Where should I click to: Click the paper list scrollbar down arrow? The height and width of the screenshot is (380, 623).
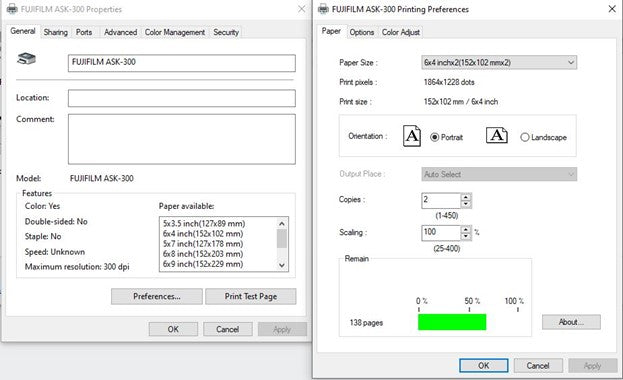click(282, 265)
